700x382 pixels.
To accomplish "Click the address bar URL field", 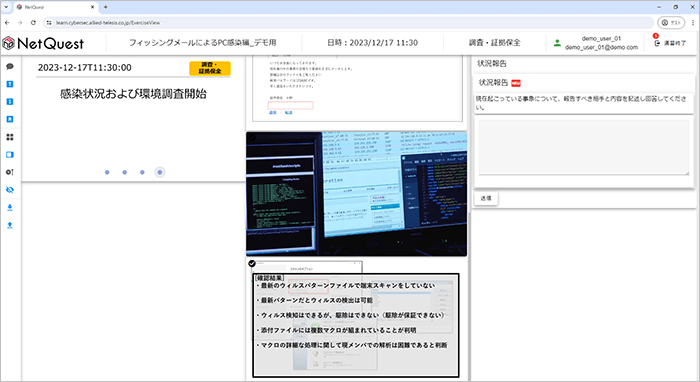I will tap(348, 22).
